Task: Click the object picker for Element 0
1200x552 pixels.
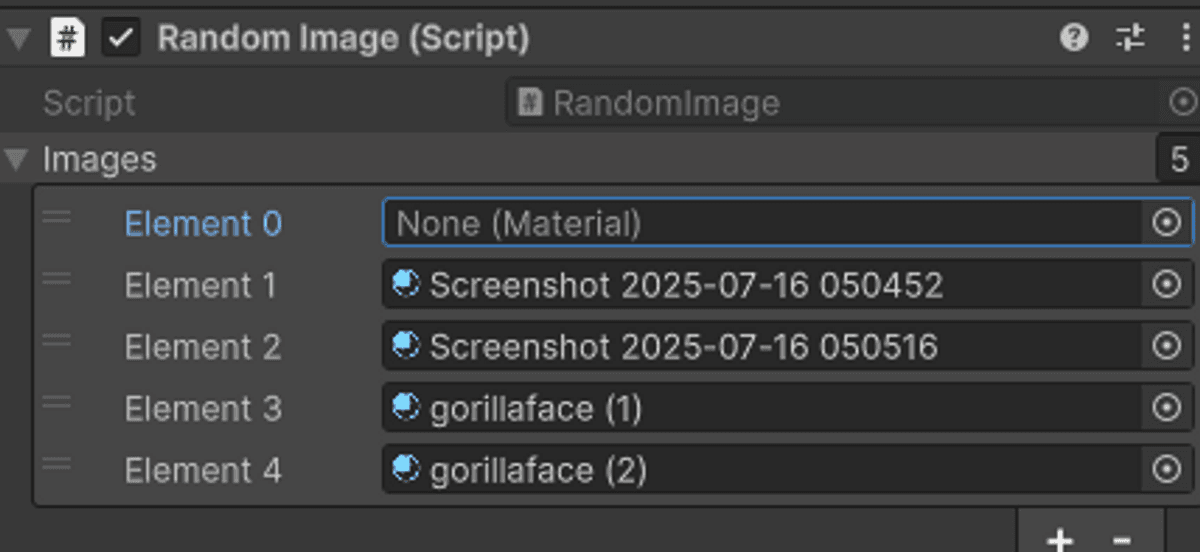Action: (x=1166, y=223)
